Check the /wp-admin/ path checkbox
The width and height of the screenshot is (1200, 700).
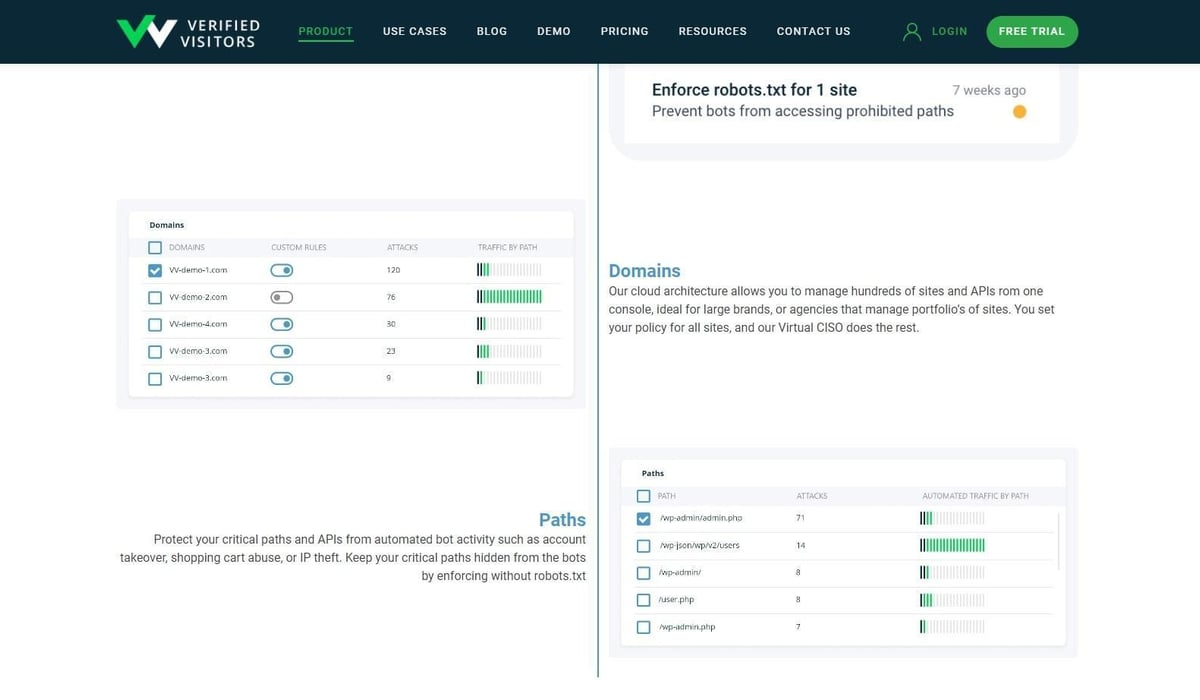click(643, 573)
